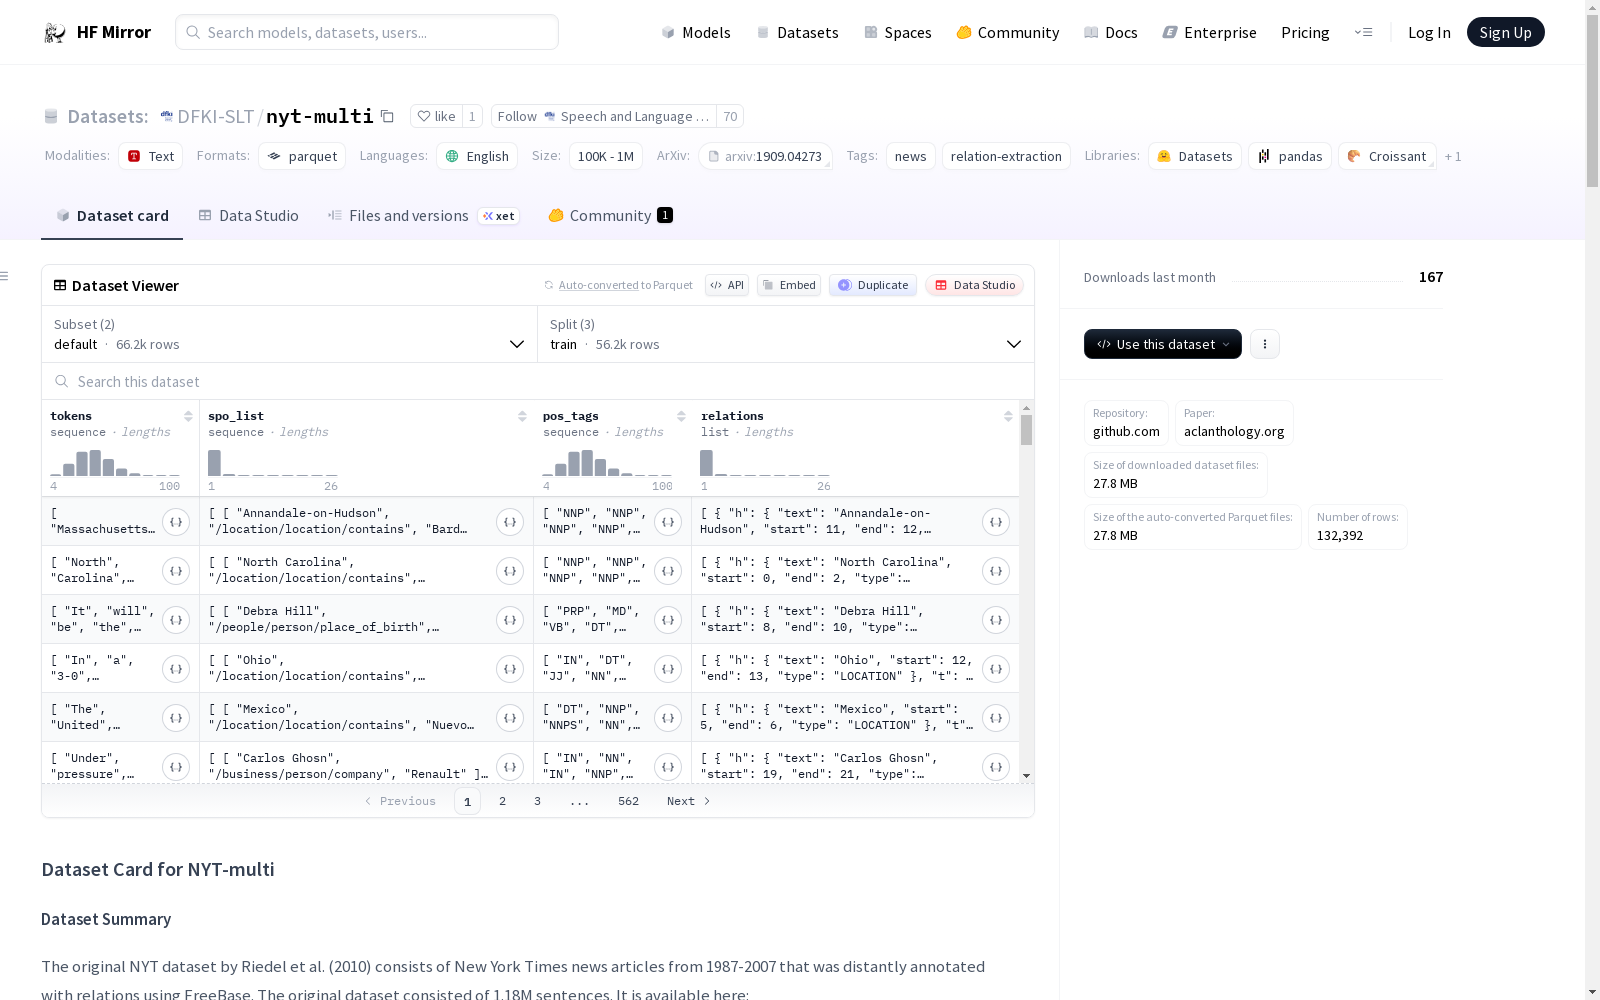Click the DFKI-SLT organization avatar

[166, 116]
